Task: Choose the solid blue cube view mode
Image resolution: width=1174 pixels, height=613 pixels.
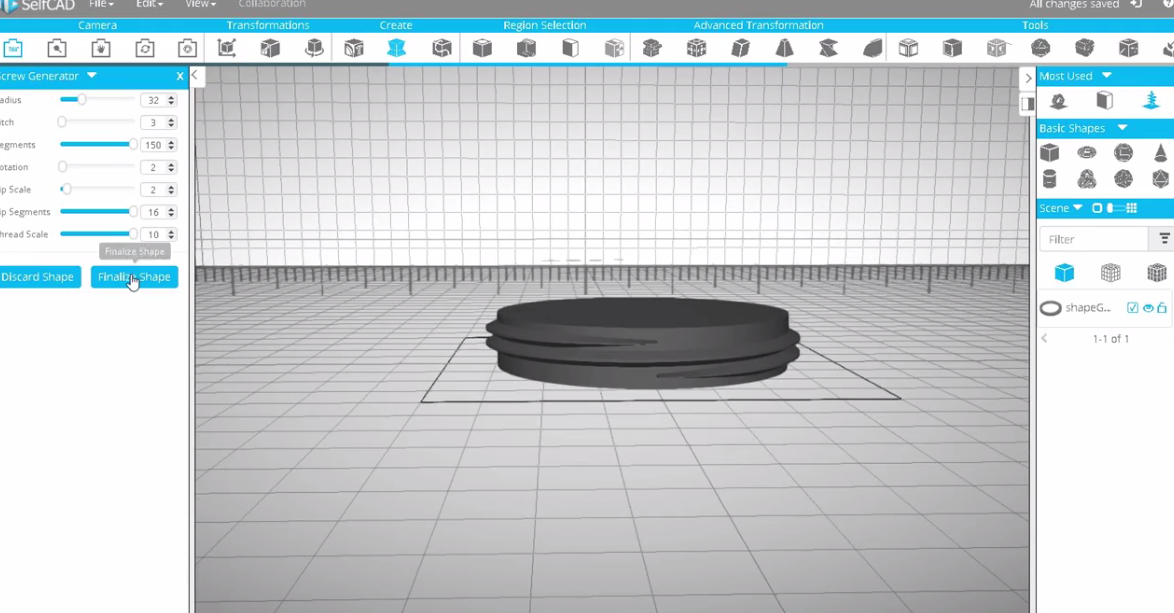Action: (1064, 273)
